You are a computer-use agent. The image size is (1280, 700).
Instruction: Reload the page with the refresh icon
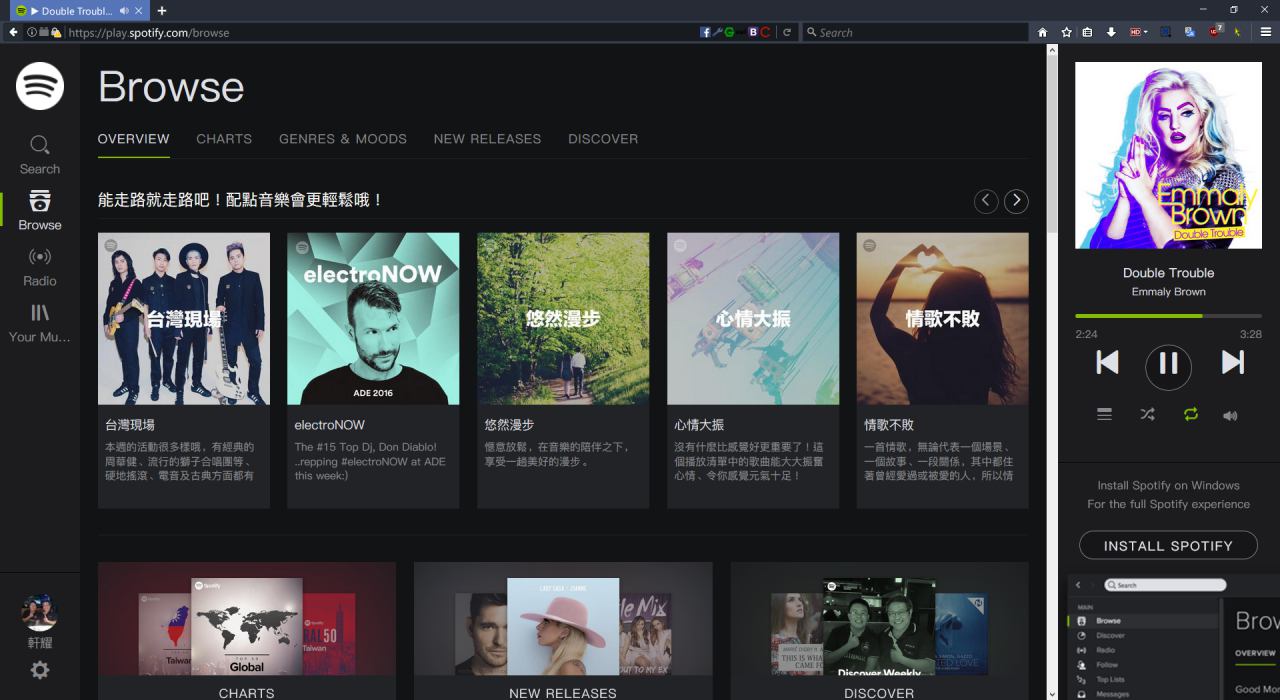coord(787,32)
